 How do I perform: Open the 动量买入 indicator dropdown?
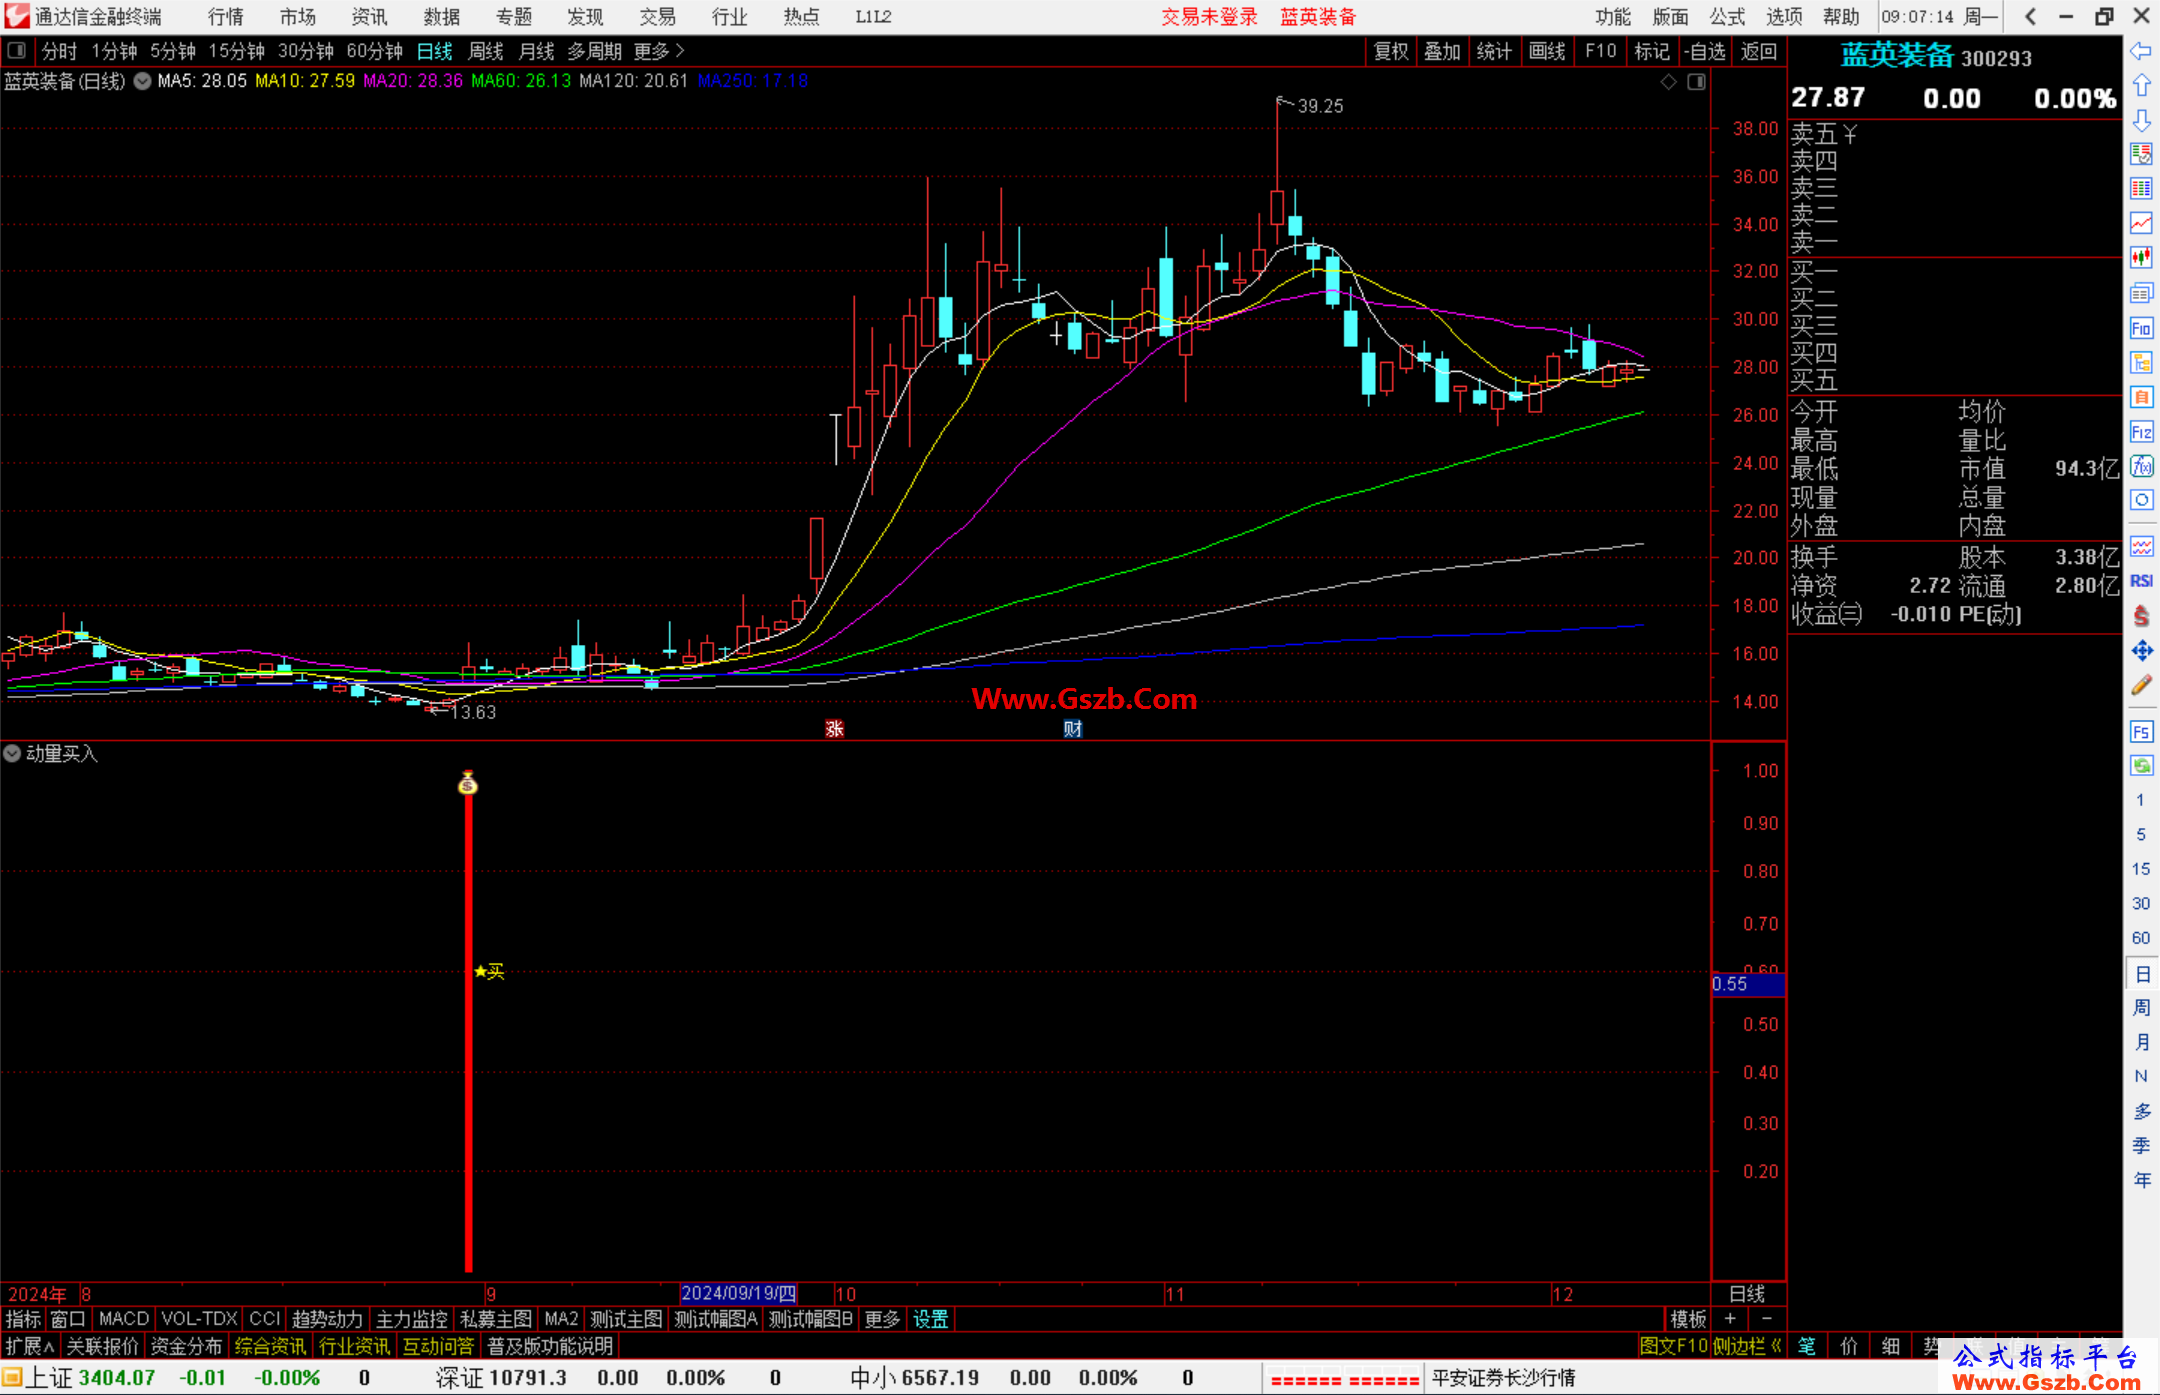(12, 753)
